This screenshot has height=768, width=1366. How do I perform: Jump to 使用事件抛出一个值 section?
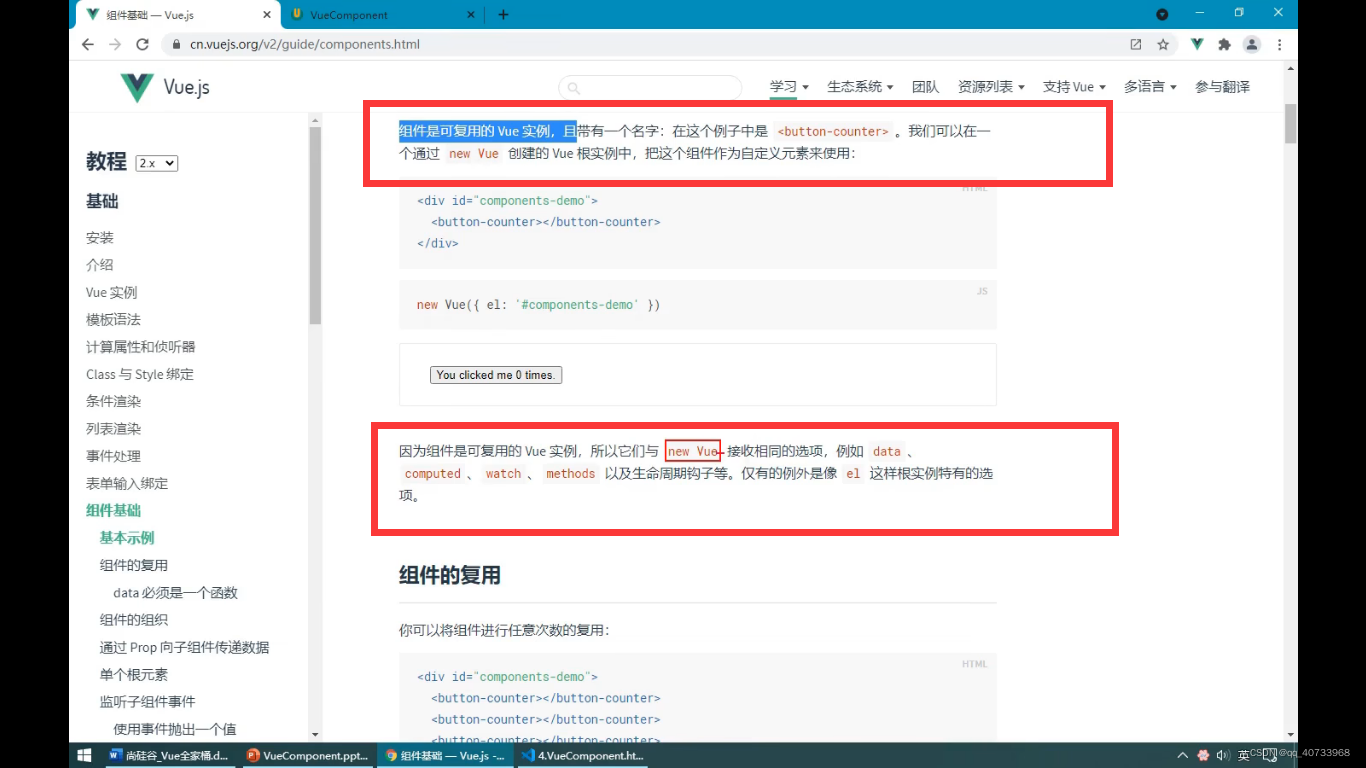coord(175,729)
